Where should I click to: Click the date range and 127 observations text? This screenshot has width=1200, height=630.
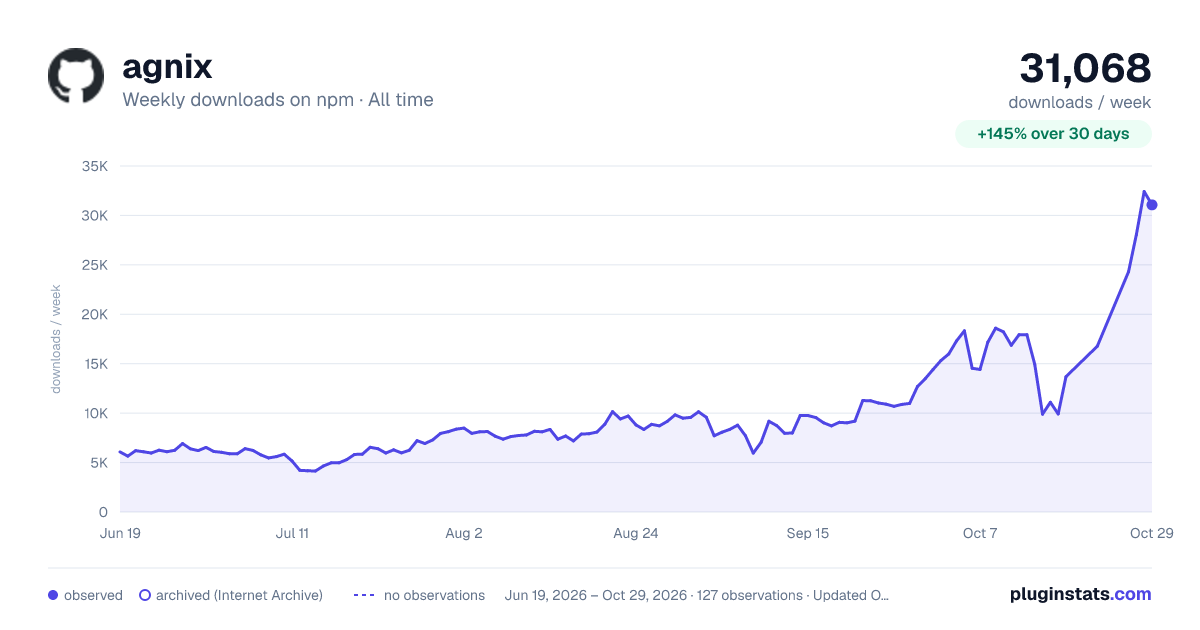[697, 595]
